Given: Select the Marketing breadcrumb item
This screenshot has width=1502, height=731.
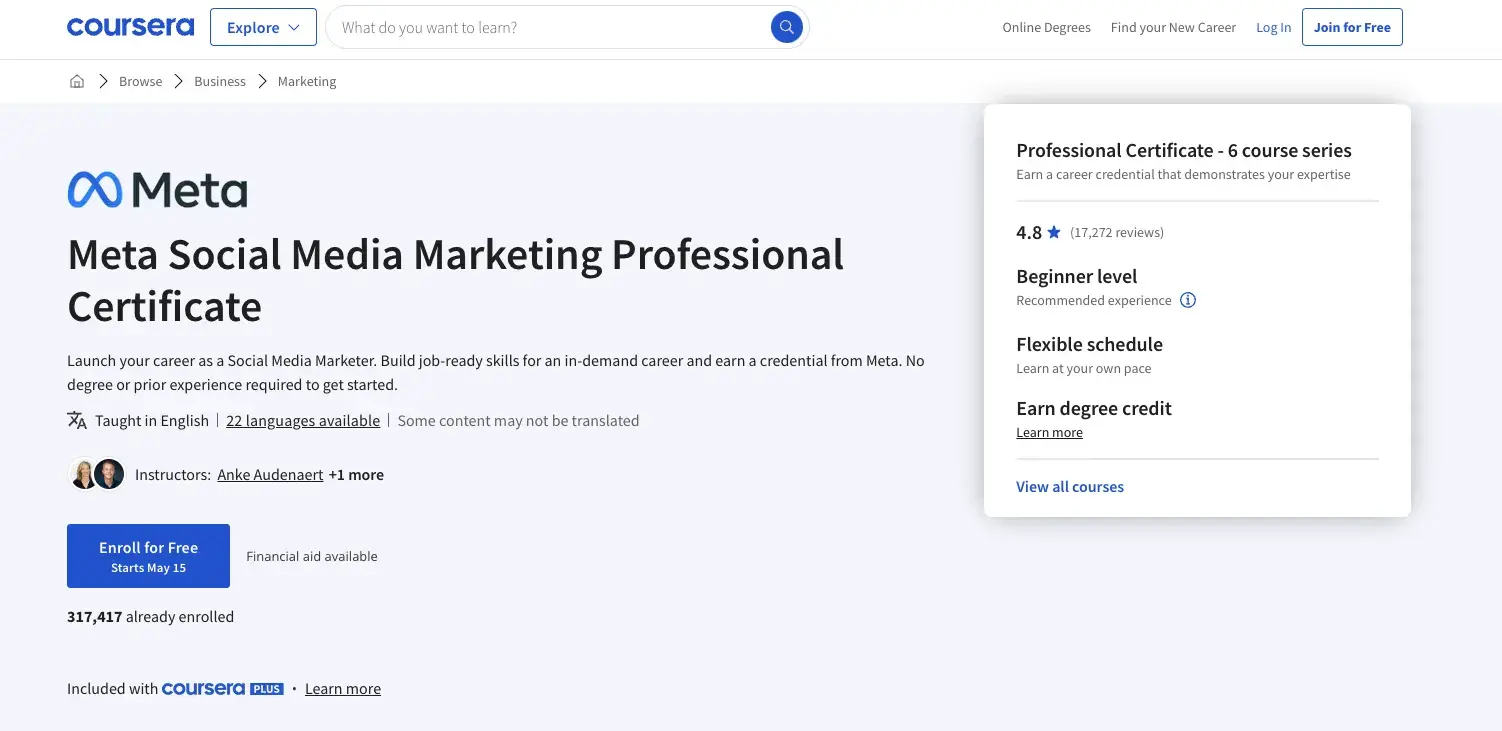Looking at the screenshot, I should 307,81.
